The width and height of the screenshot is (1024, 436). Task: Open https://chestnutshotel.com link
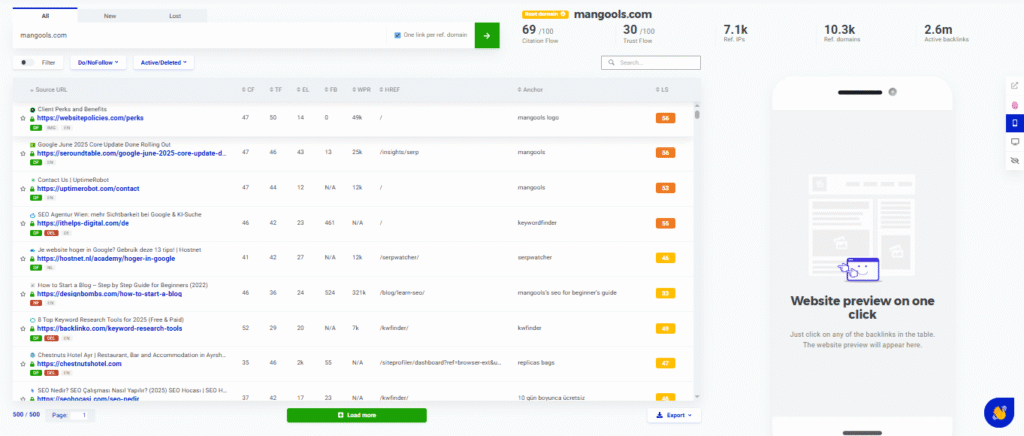(x=80, y=364)
